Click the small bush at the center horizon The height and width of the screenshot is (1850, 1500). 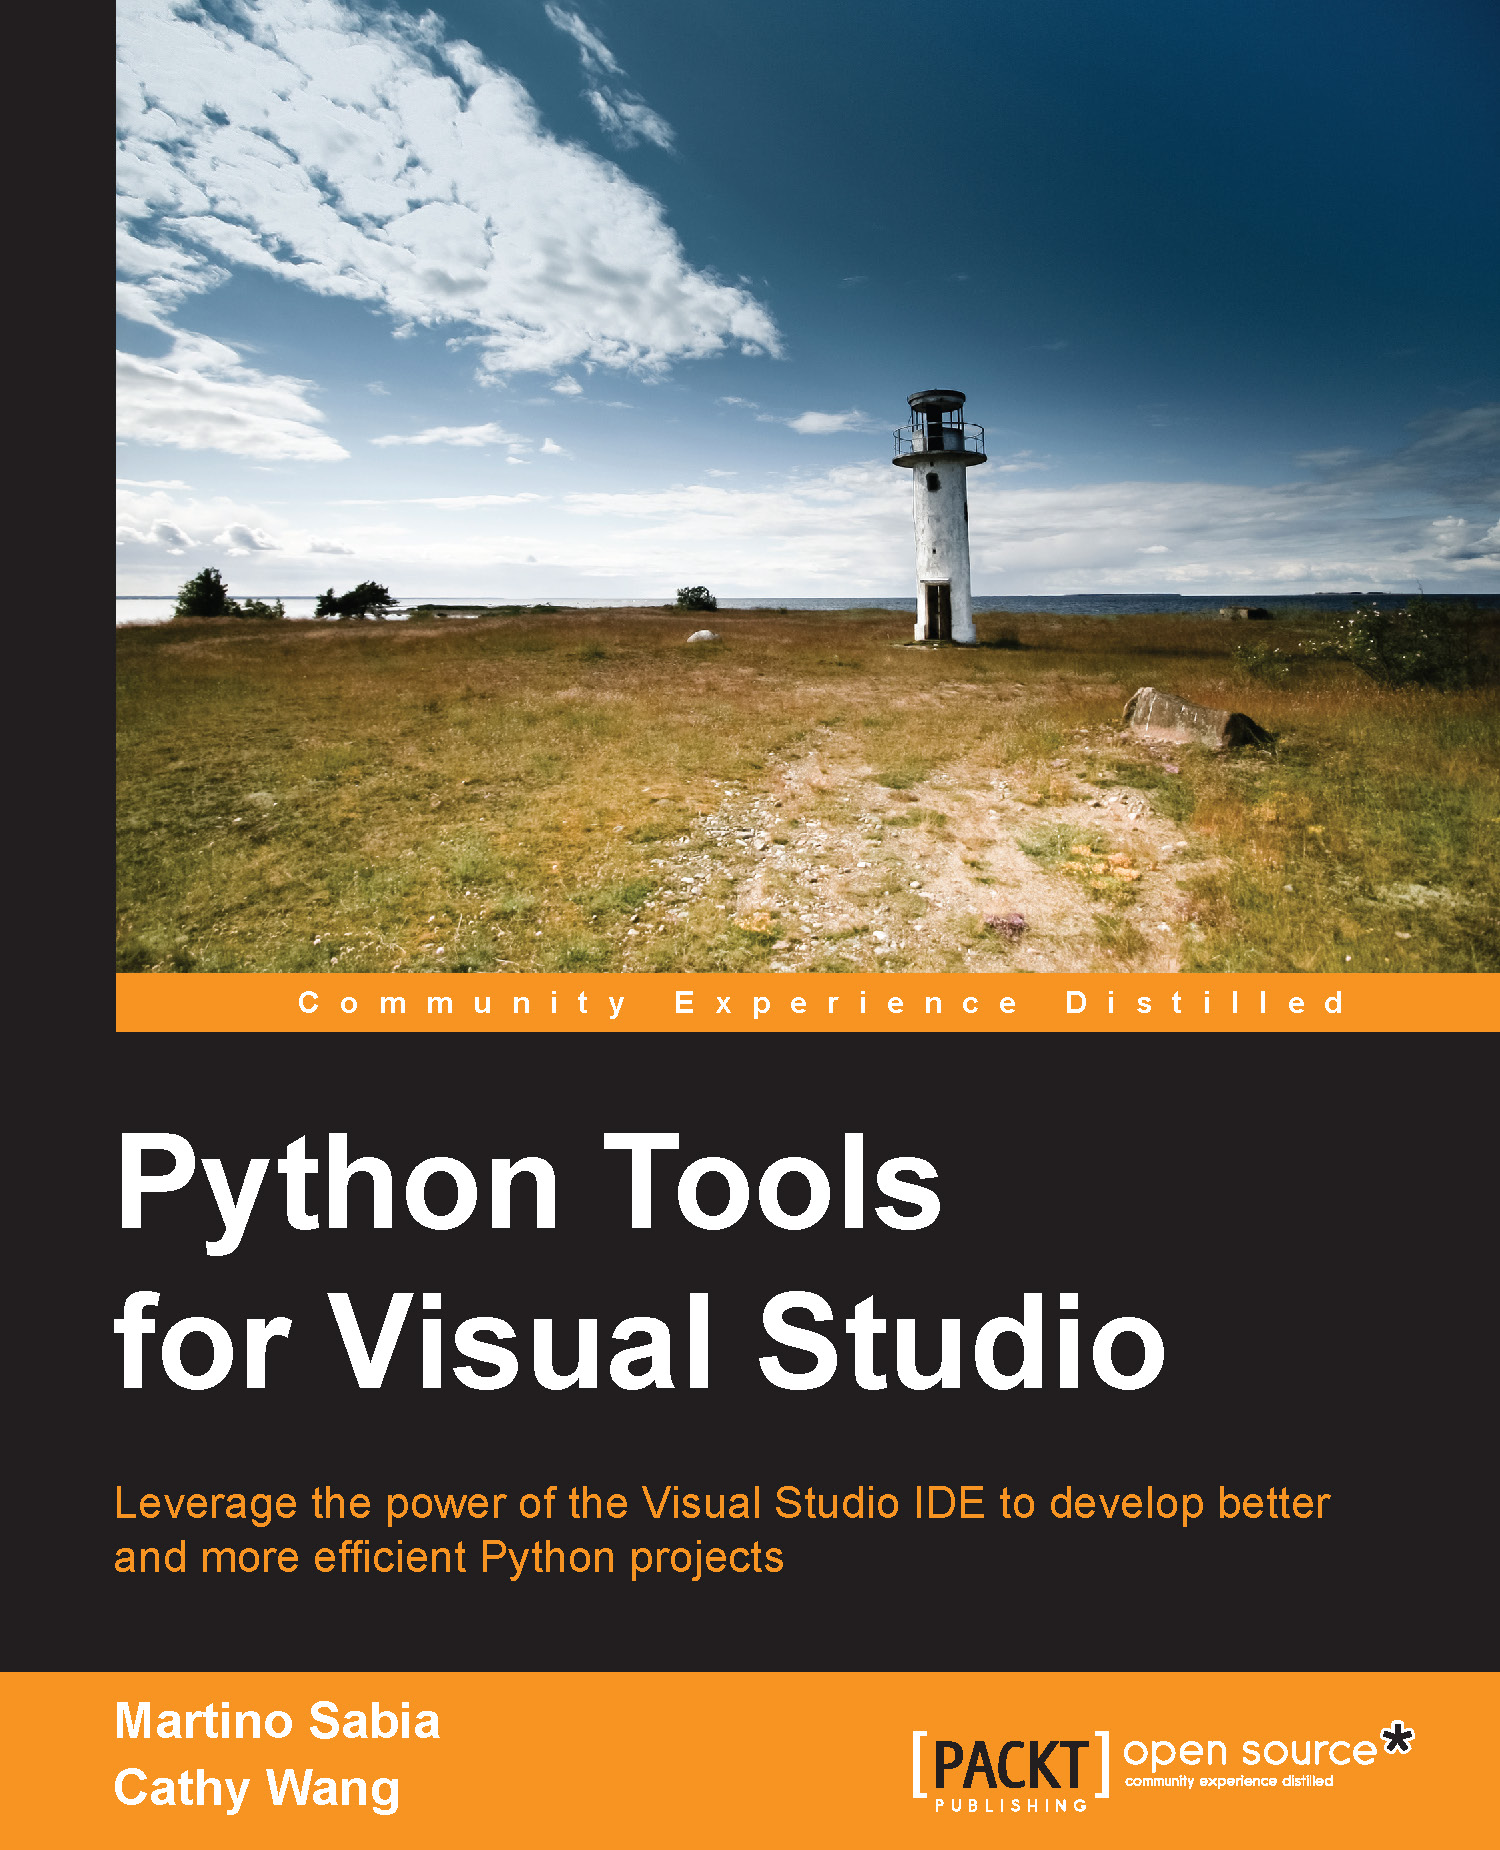pos(695,599)
